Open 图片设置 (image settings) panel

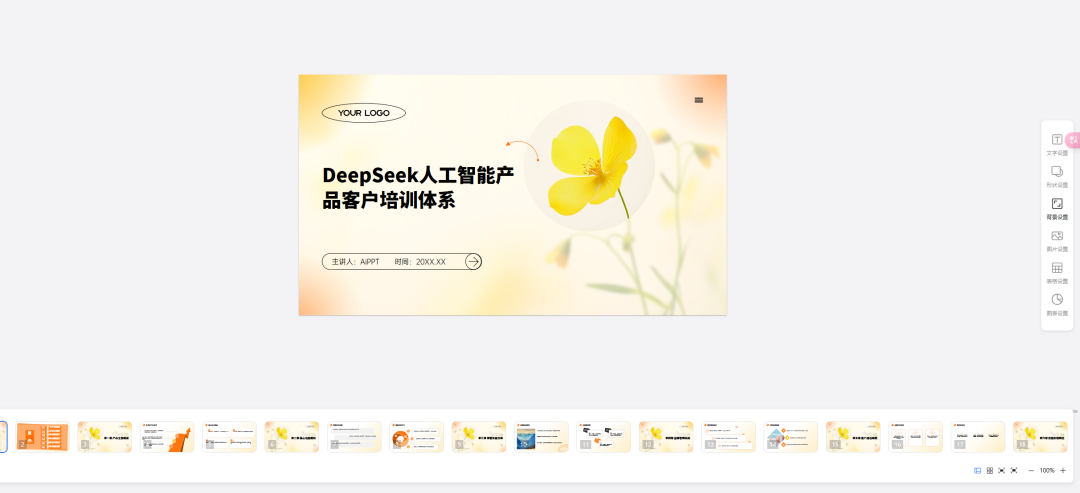[1057, 241]
